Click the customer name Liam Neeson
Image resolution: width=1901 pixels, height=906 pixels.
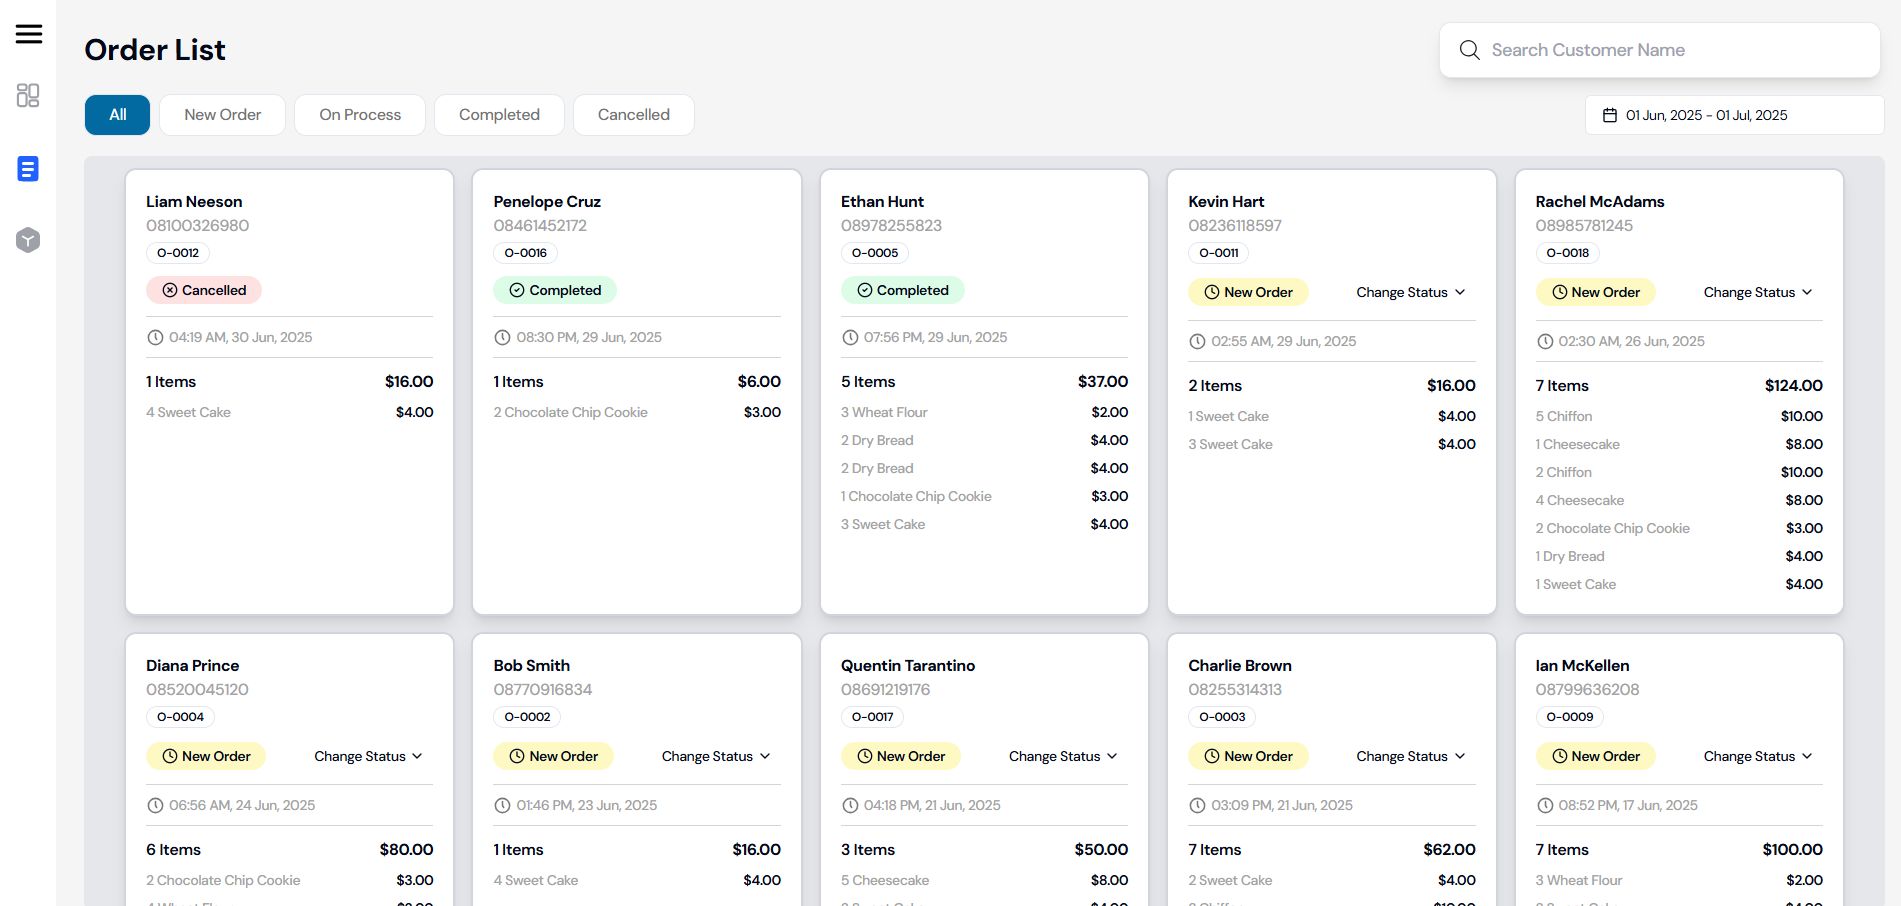tap(194, 201)
